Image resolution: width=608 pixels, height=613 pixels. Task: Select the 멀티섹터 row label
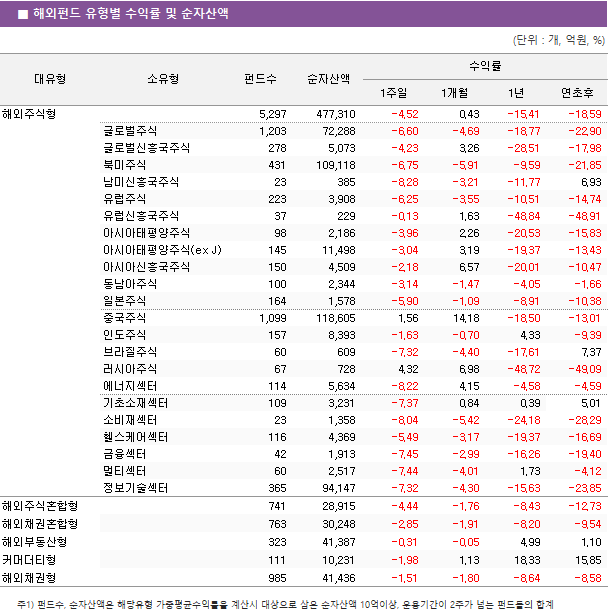click(124, 471)
